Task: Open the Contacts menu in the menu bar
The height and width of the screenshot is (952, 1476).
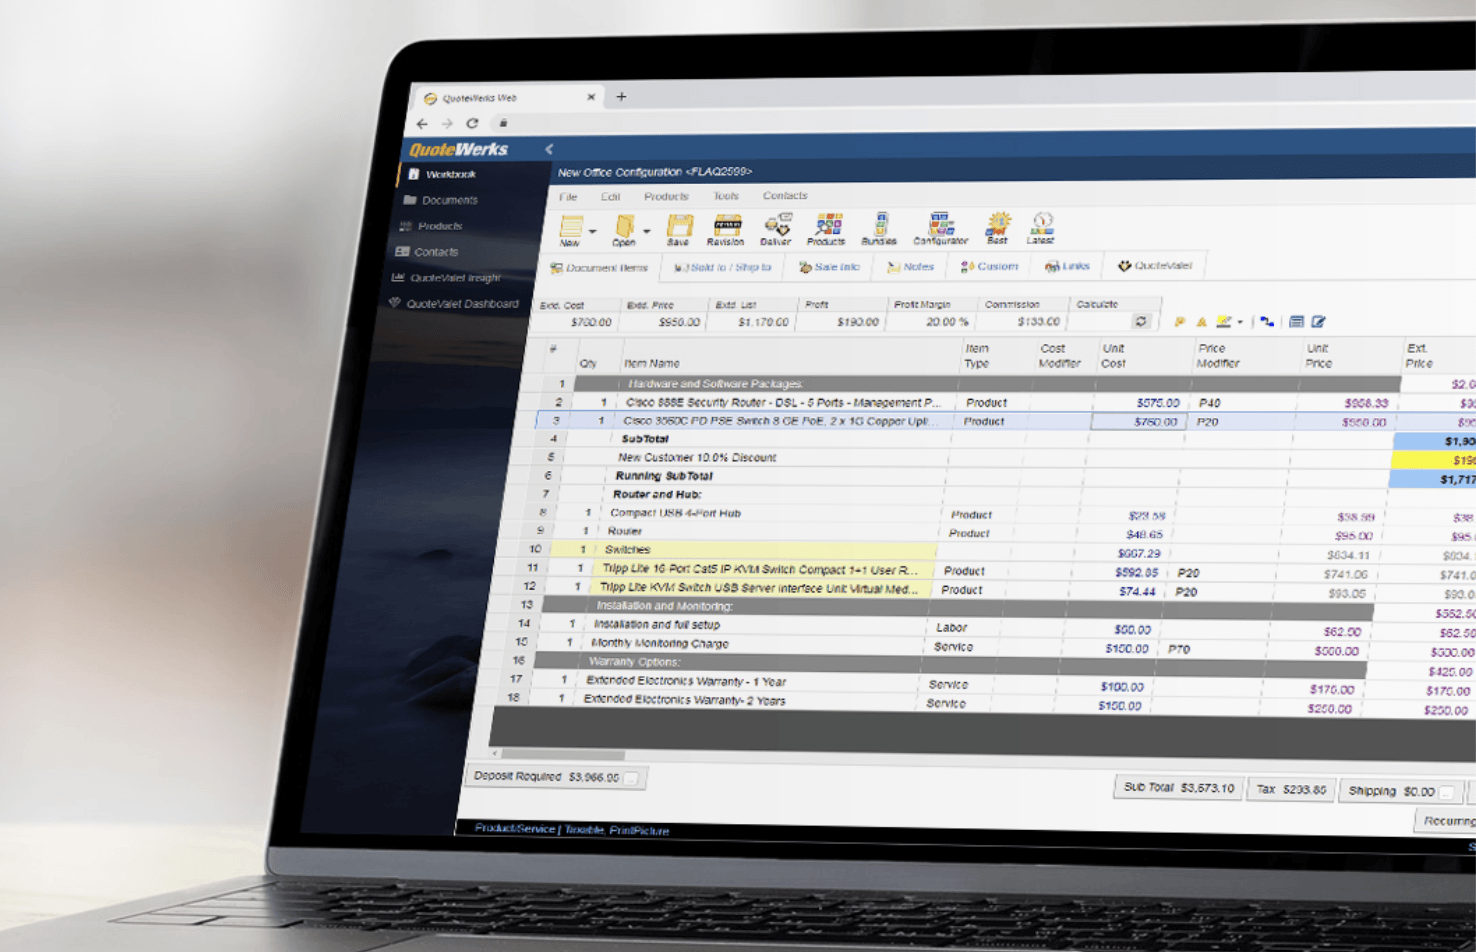Action: tap(785, 195)
